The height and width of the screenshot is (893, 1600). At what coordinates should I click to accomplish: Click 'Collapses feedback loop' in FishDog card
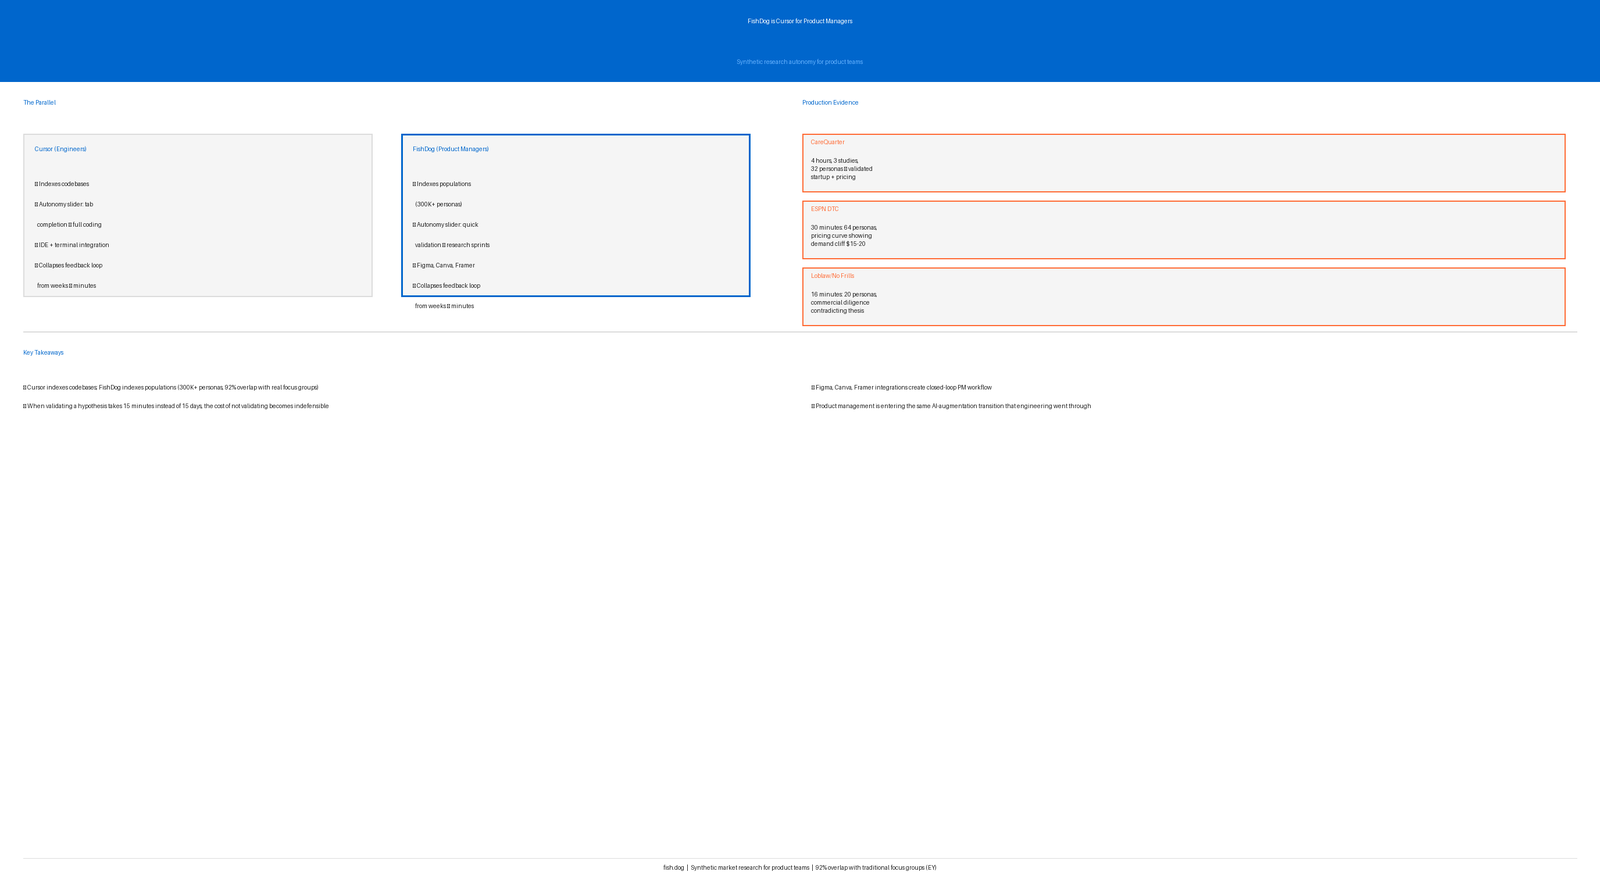pos(446,286)
